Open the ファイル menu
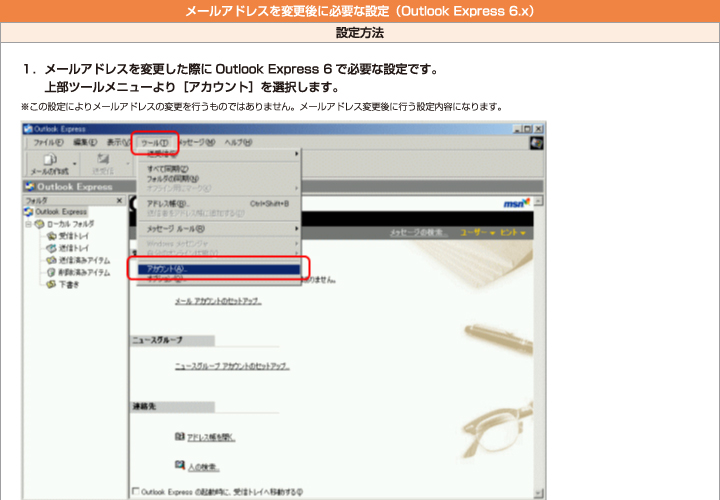The height and width of the screenshot is (500, 720). (x=48, y=143)
